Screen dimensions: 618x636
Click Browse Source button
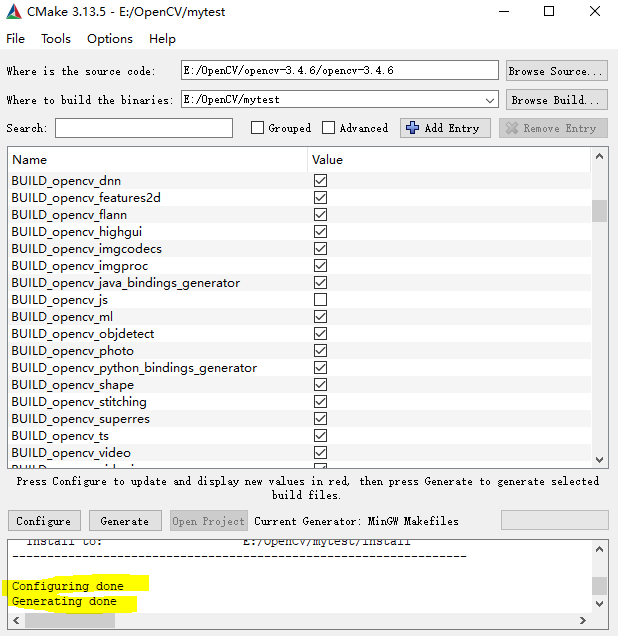coord(556,71)
